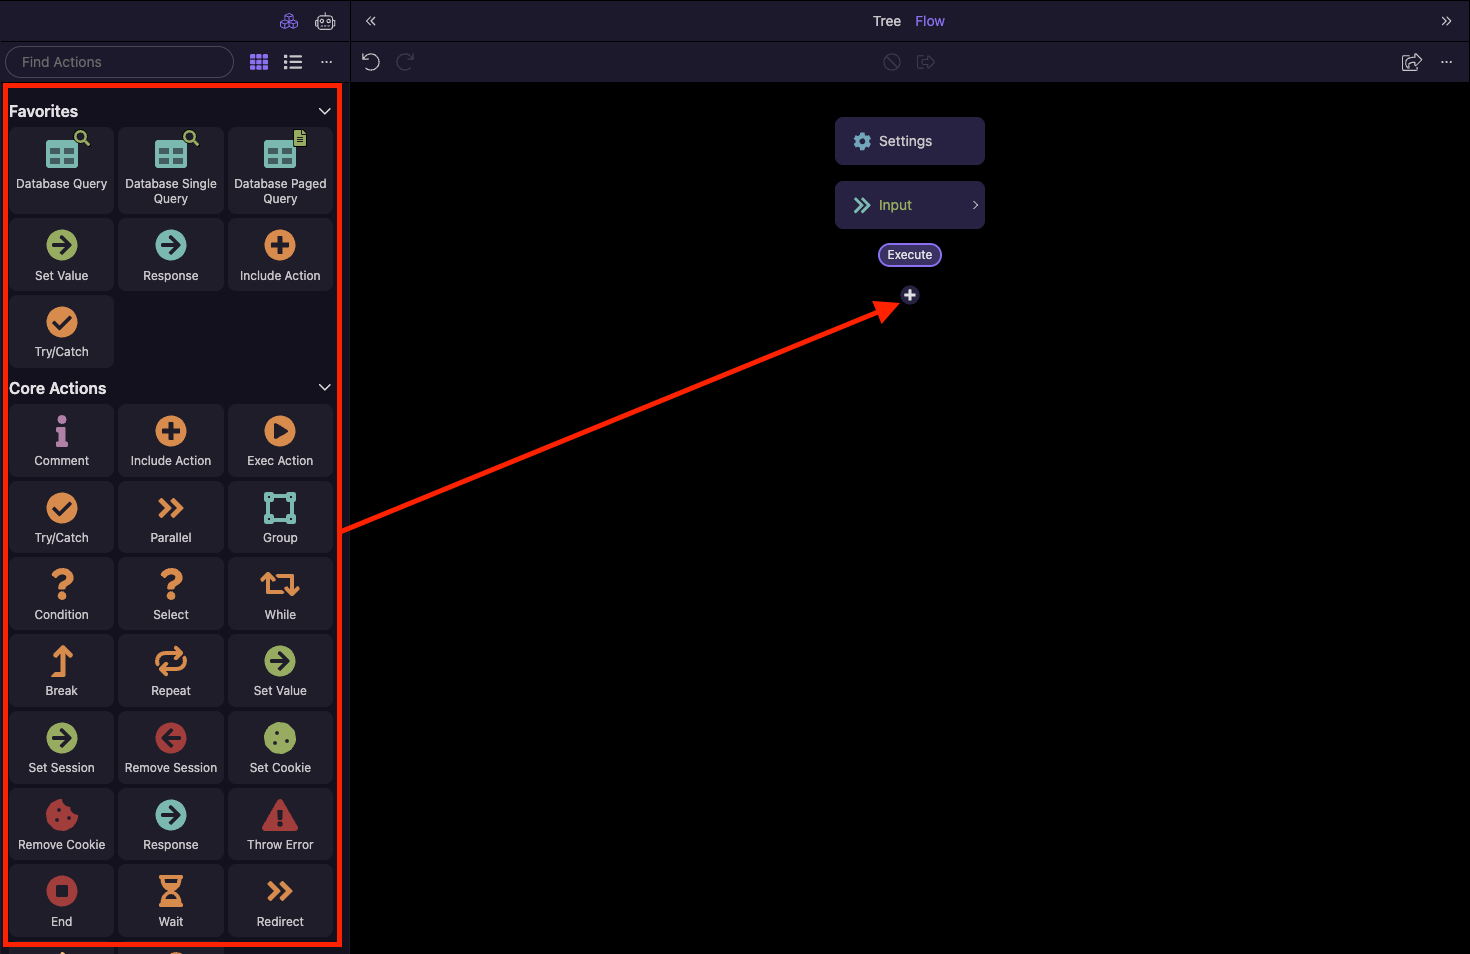The image size is (1470, 954).
Task: Pick Try/Catch in the Favorites section
Action: (62, 331)
